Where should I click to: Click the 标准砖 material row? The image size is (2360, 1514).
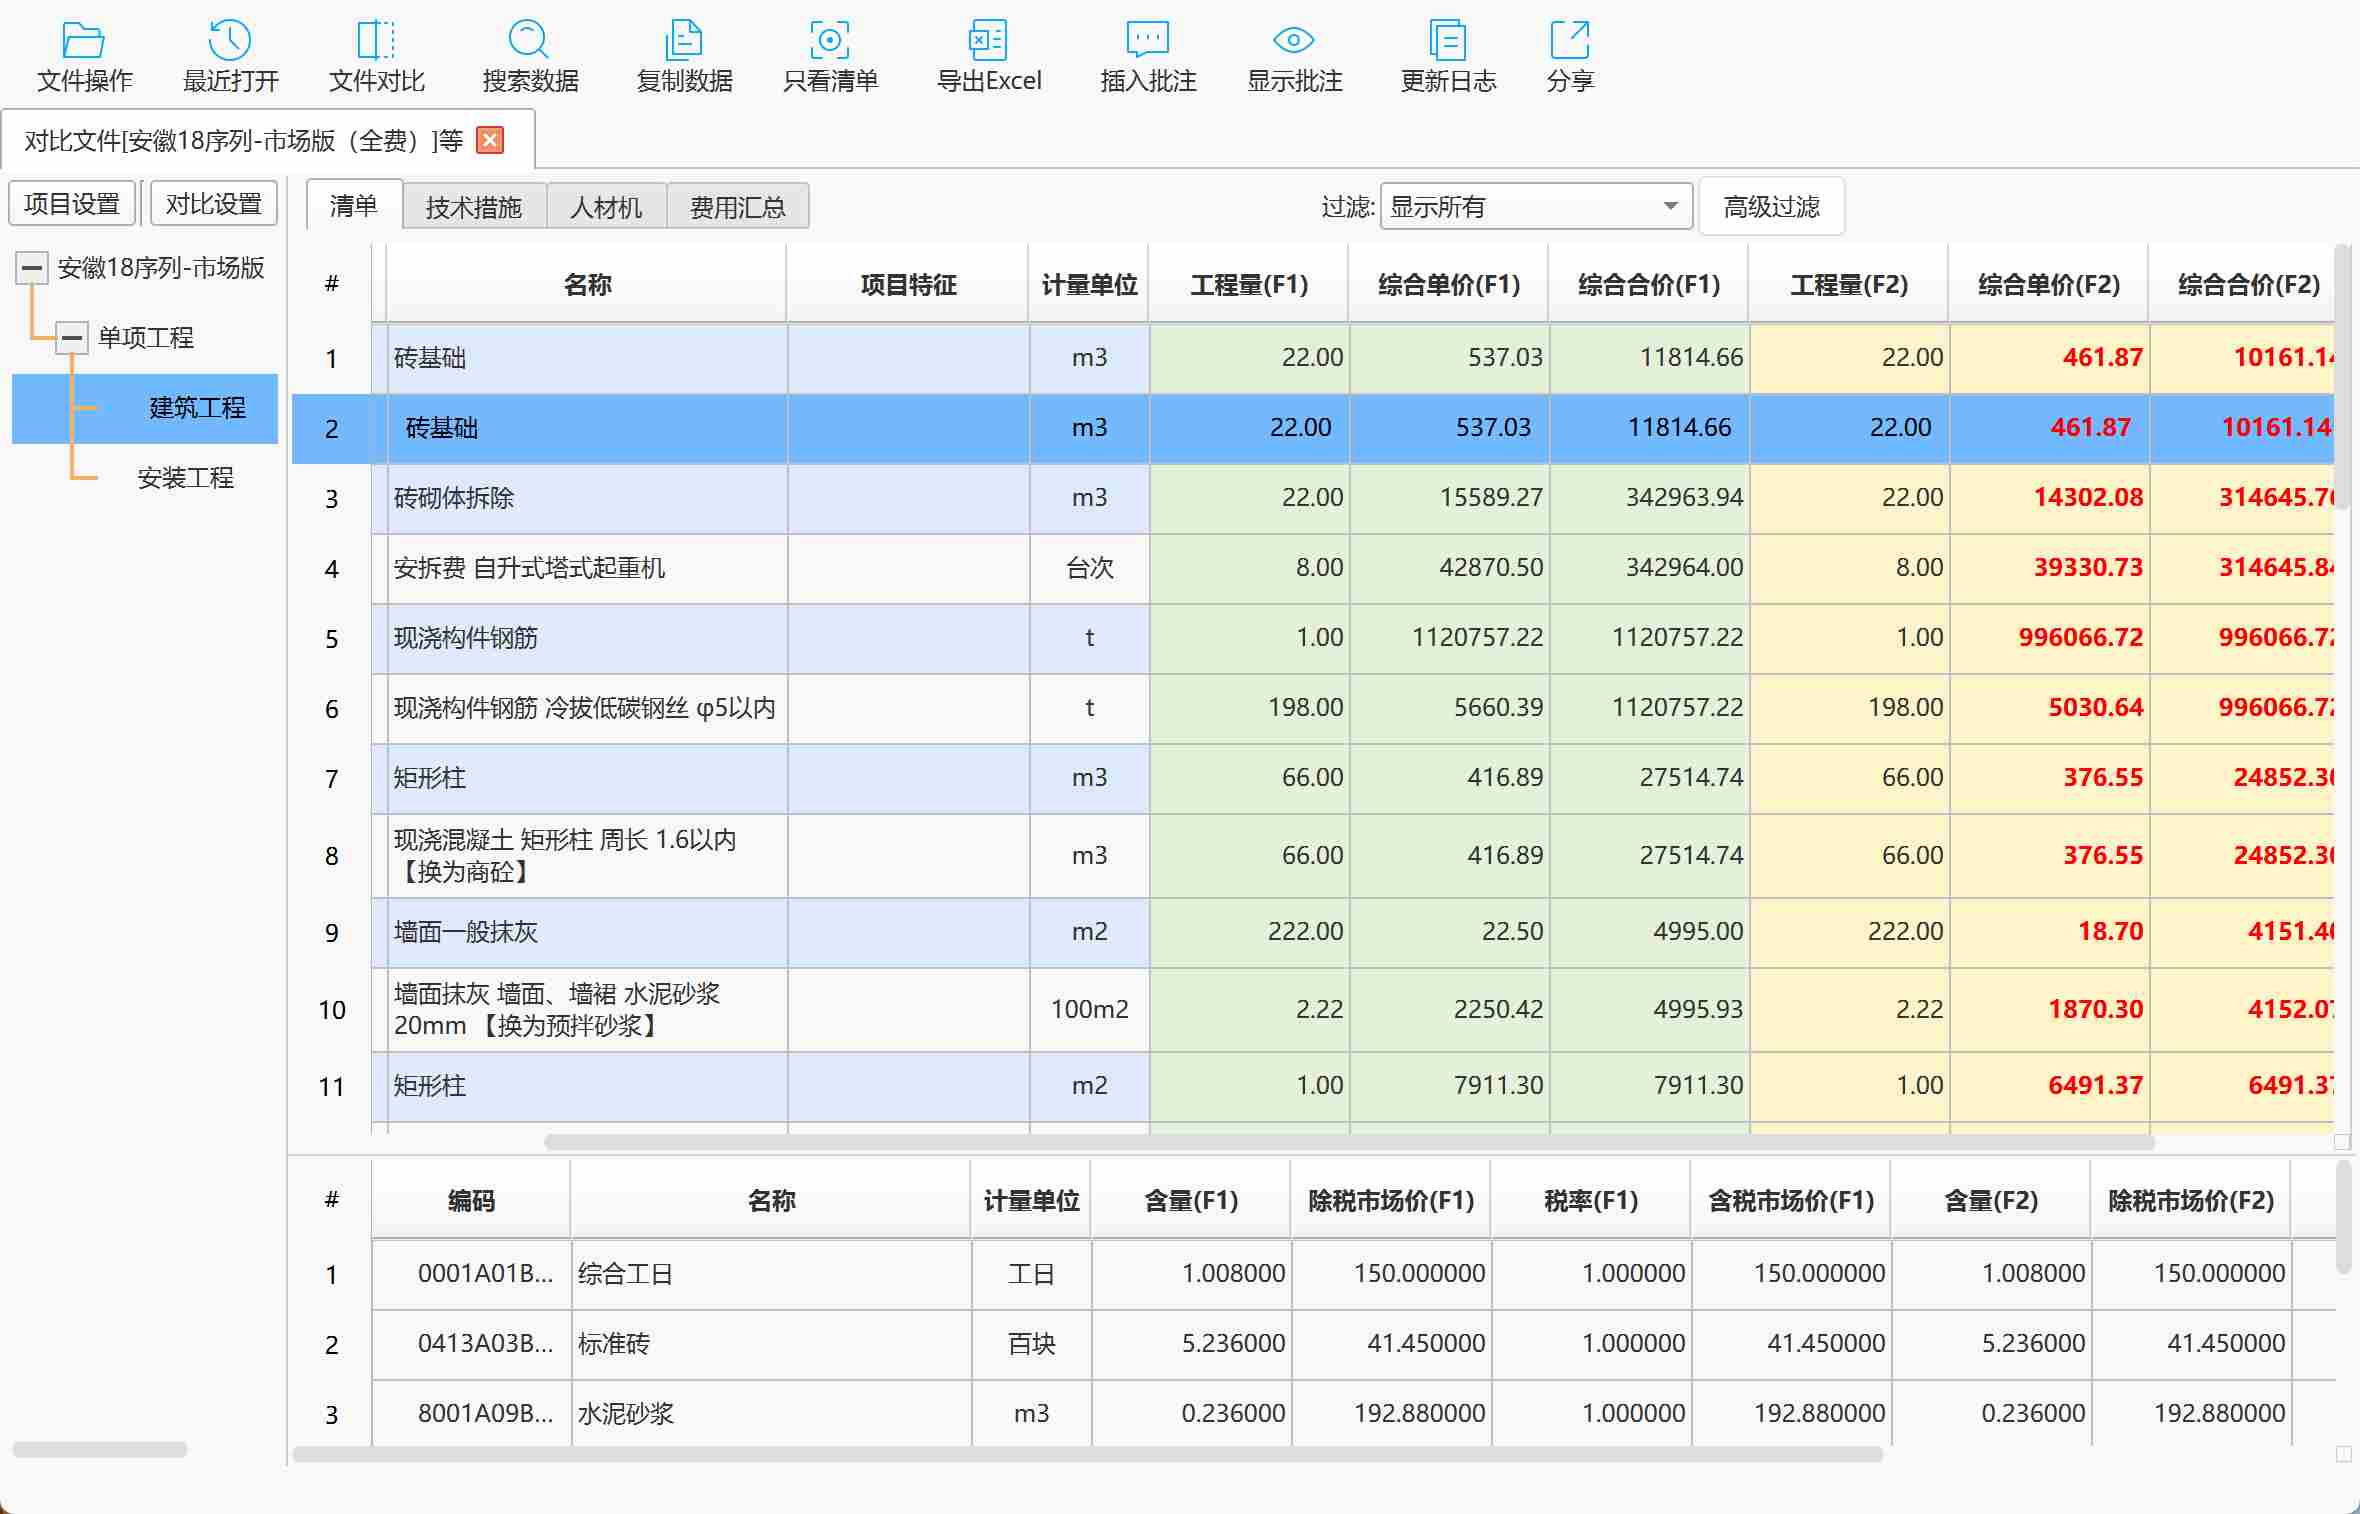(x=1313, y=1344)
